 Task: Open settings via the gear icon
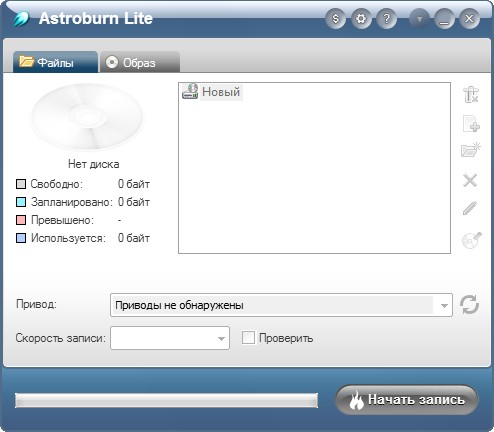point(361,19)
